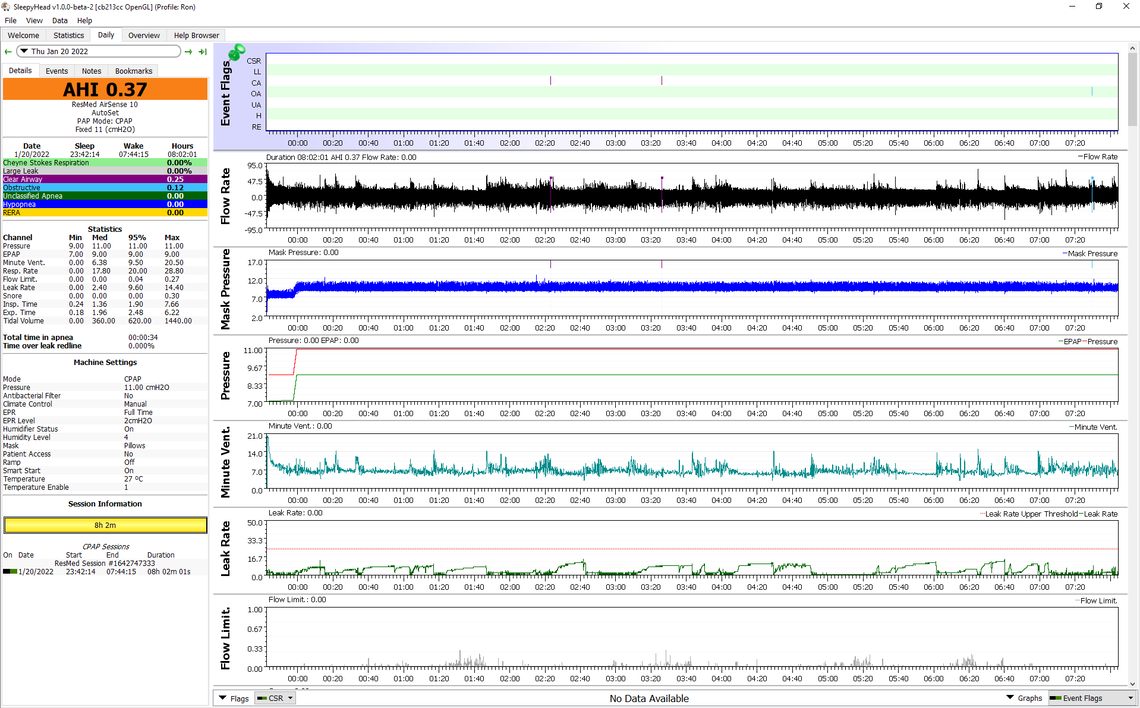1140x708 pixels.
Task: Click the Flow Limit. graph vertical title
Action: click(x=225, y=638)
